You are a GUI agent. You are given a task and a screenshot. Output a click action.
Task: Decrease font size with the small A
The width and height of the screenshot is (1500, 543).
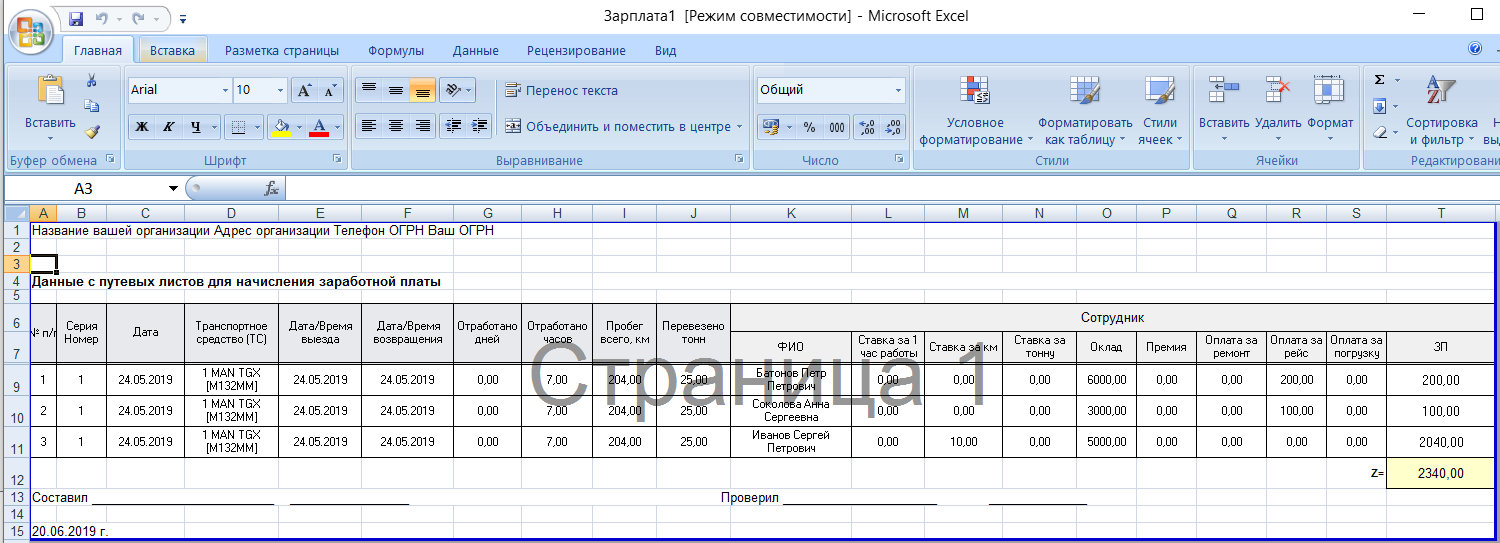331,90
